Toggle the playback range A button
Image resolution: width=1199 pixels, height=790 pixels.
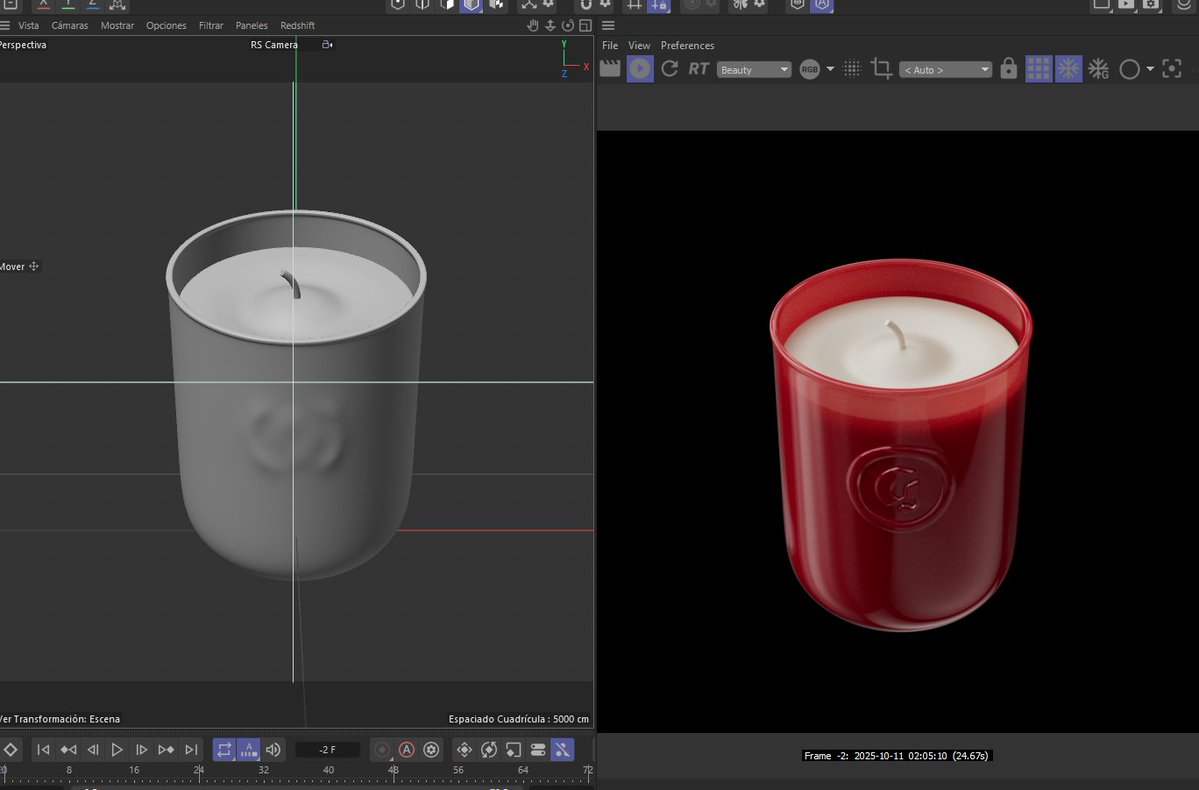(x=249, y=749)
